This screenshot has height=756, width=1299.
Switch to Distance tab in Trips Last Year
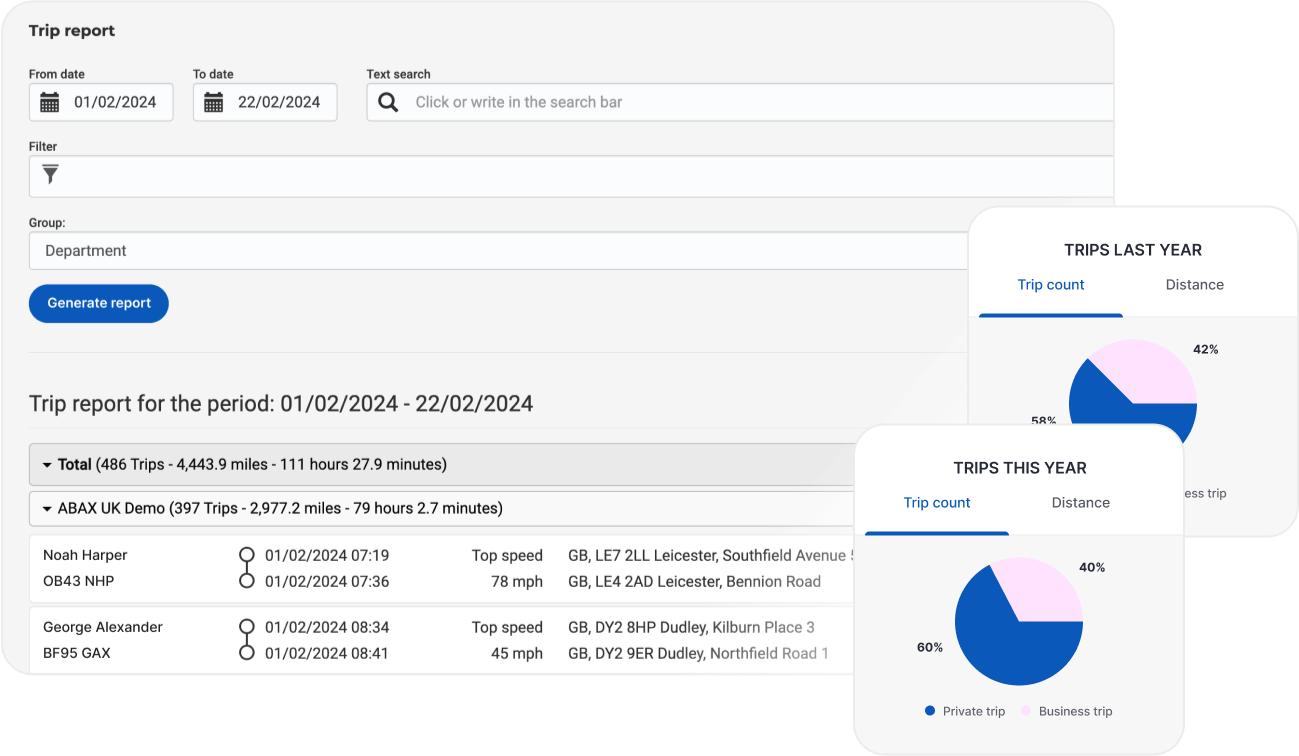[x=1194, y=285]
